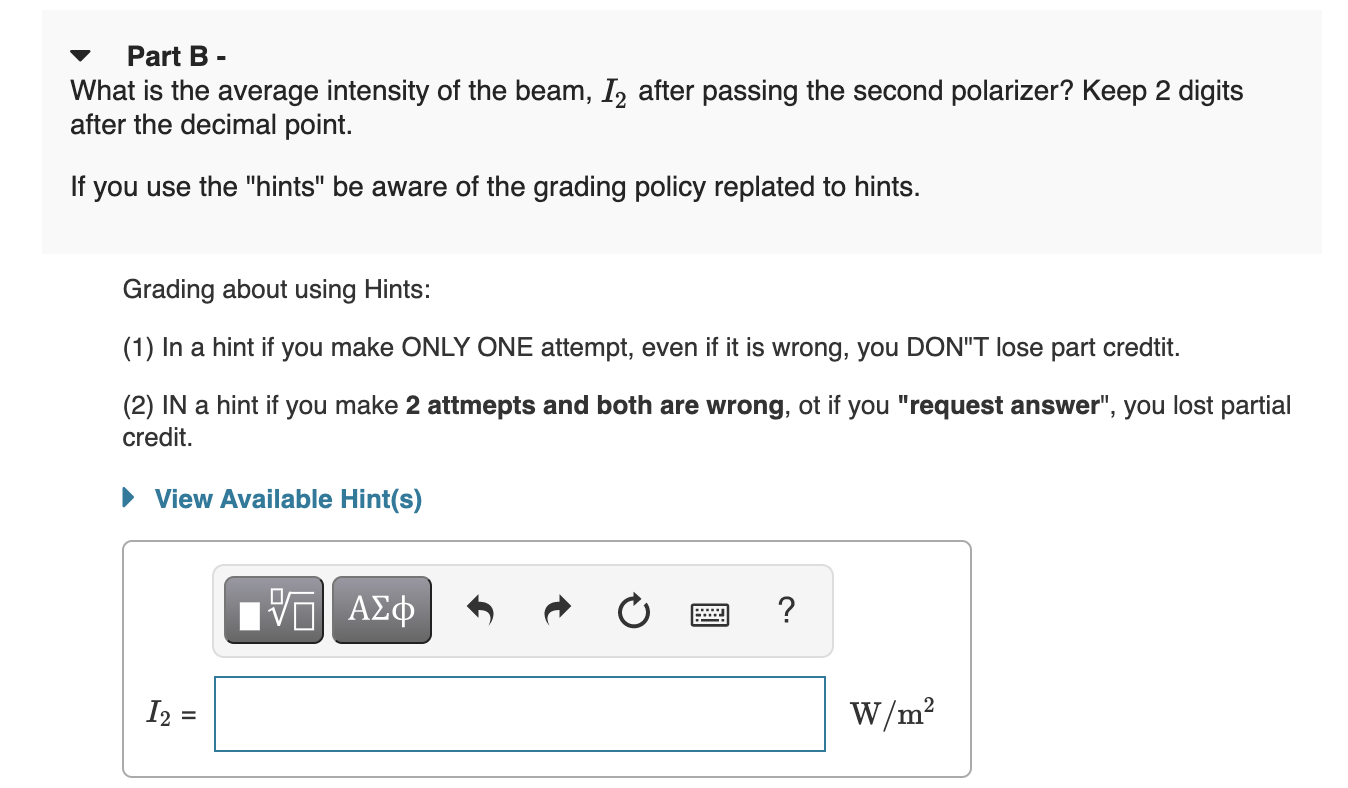Click the bold "2 attmepts and both are wrong" text
The width and height of the screenshot is (1348, 788).
click(x=595, y=406)
